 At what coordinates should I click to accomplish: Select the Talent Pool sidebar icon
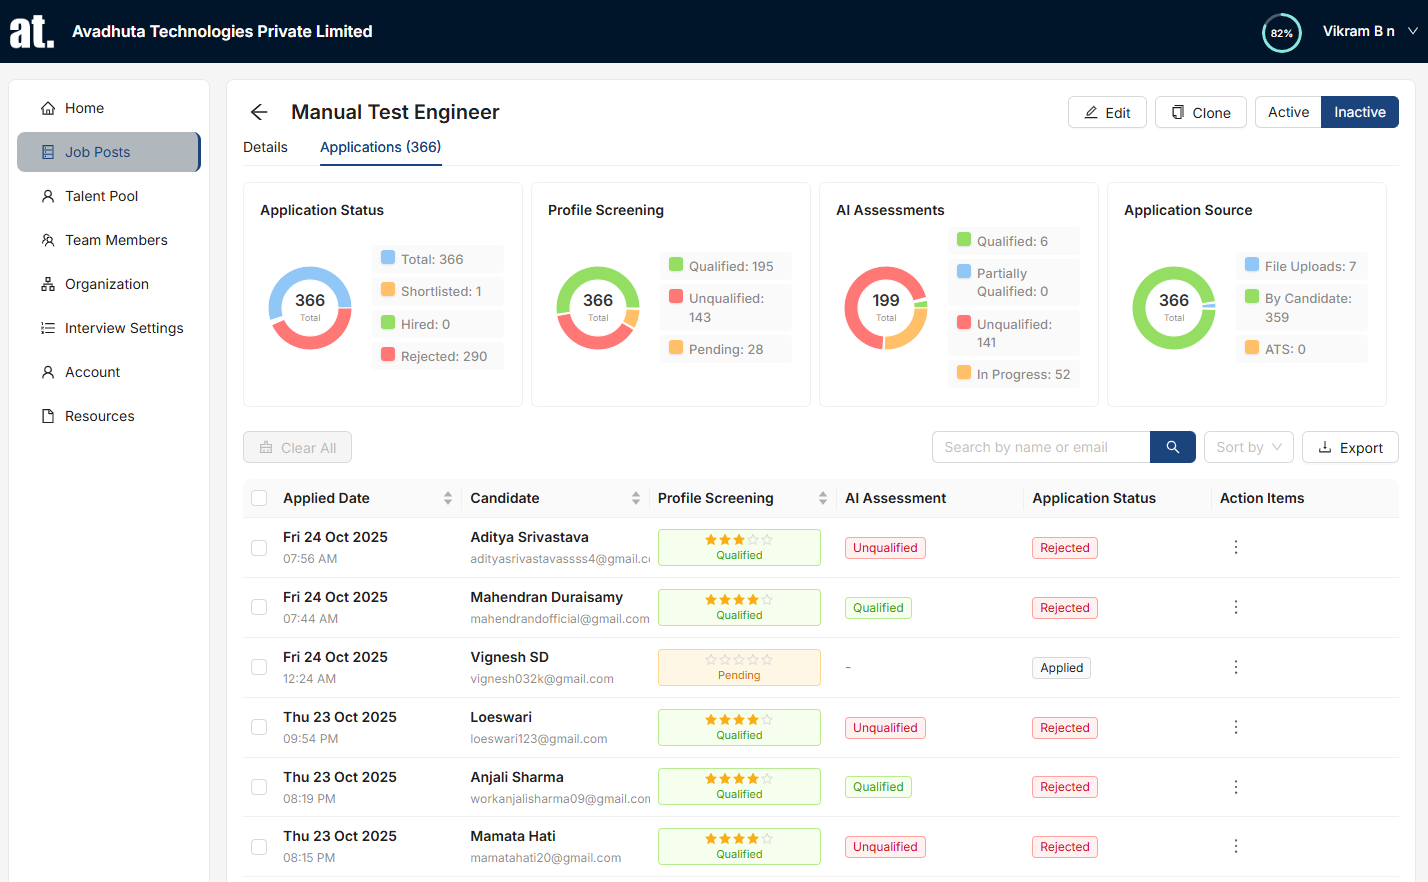click(46, 196)
